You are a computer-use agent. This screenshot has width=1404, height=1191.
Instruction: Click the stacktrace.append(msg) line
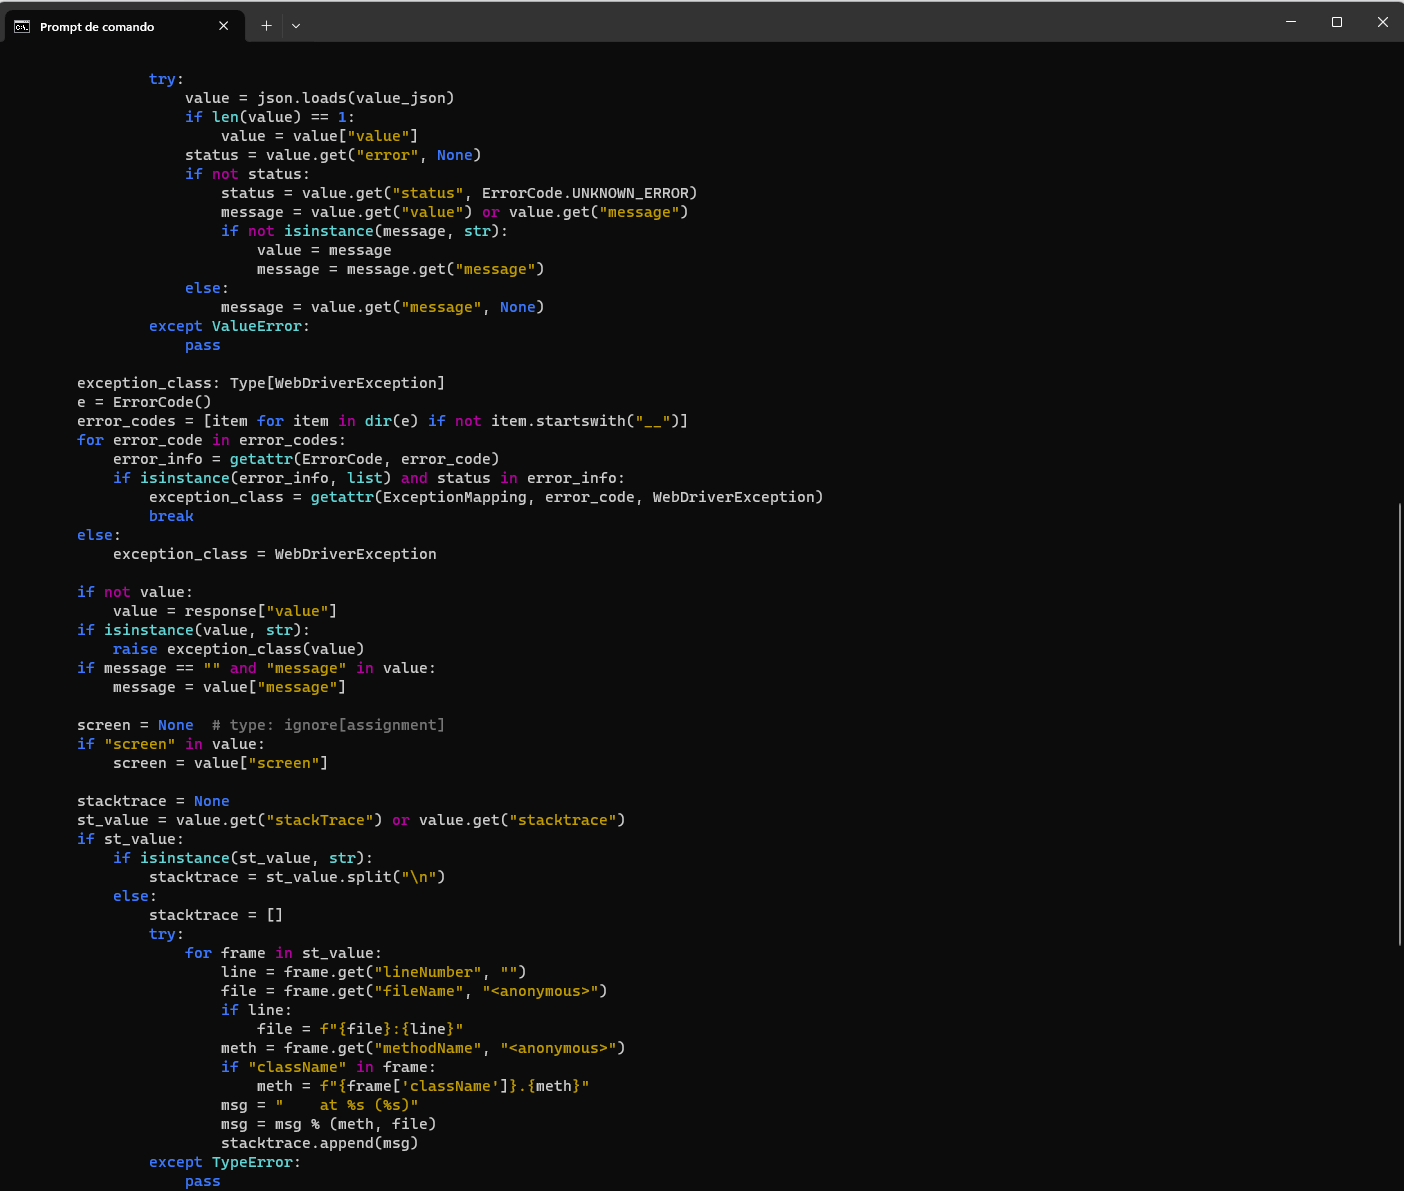319,1143
